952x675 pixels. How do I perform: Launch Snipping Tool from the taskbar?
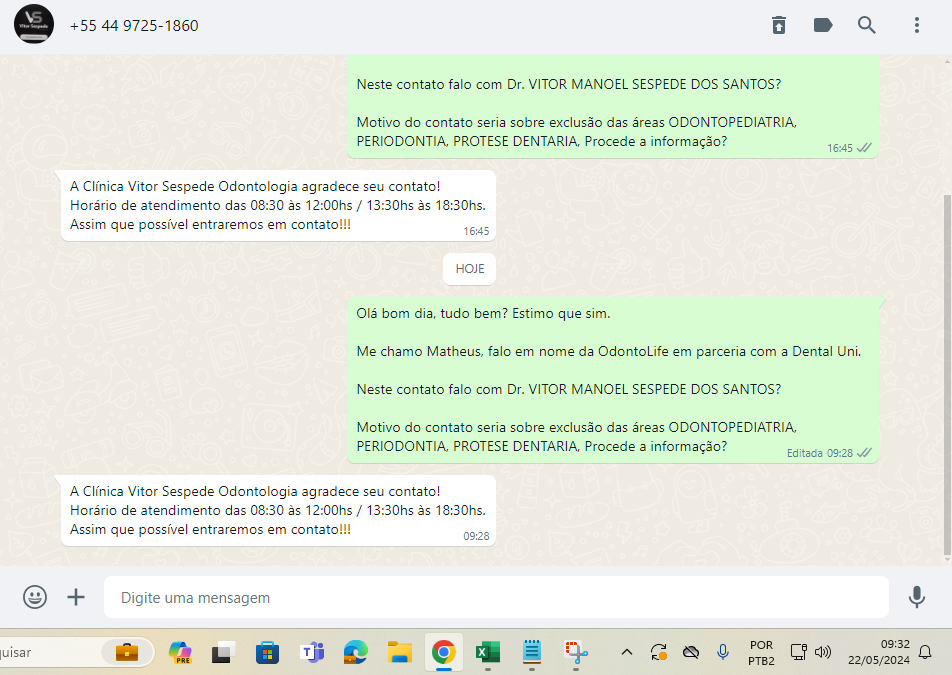(575, 652)
